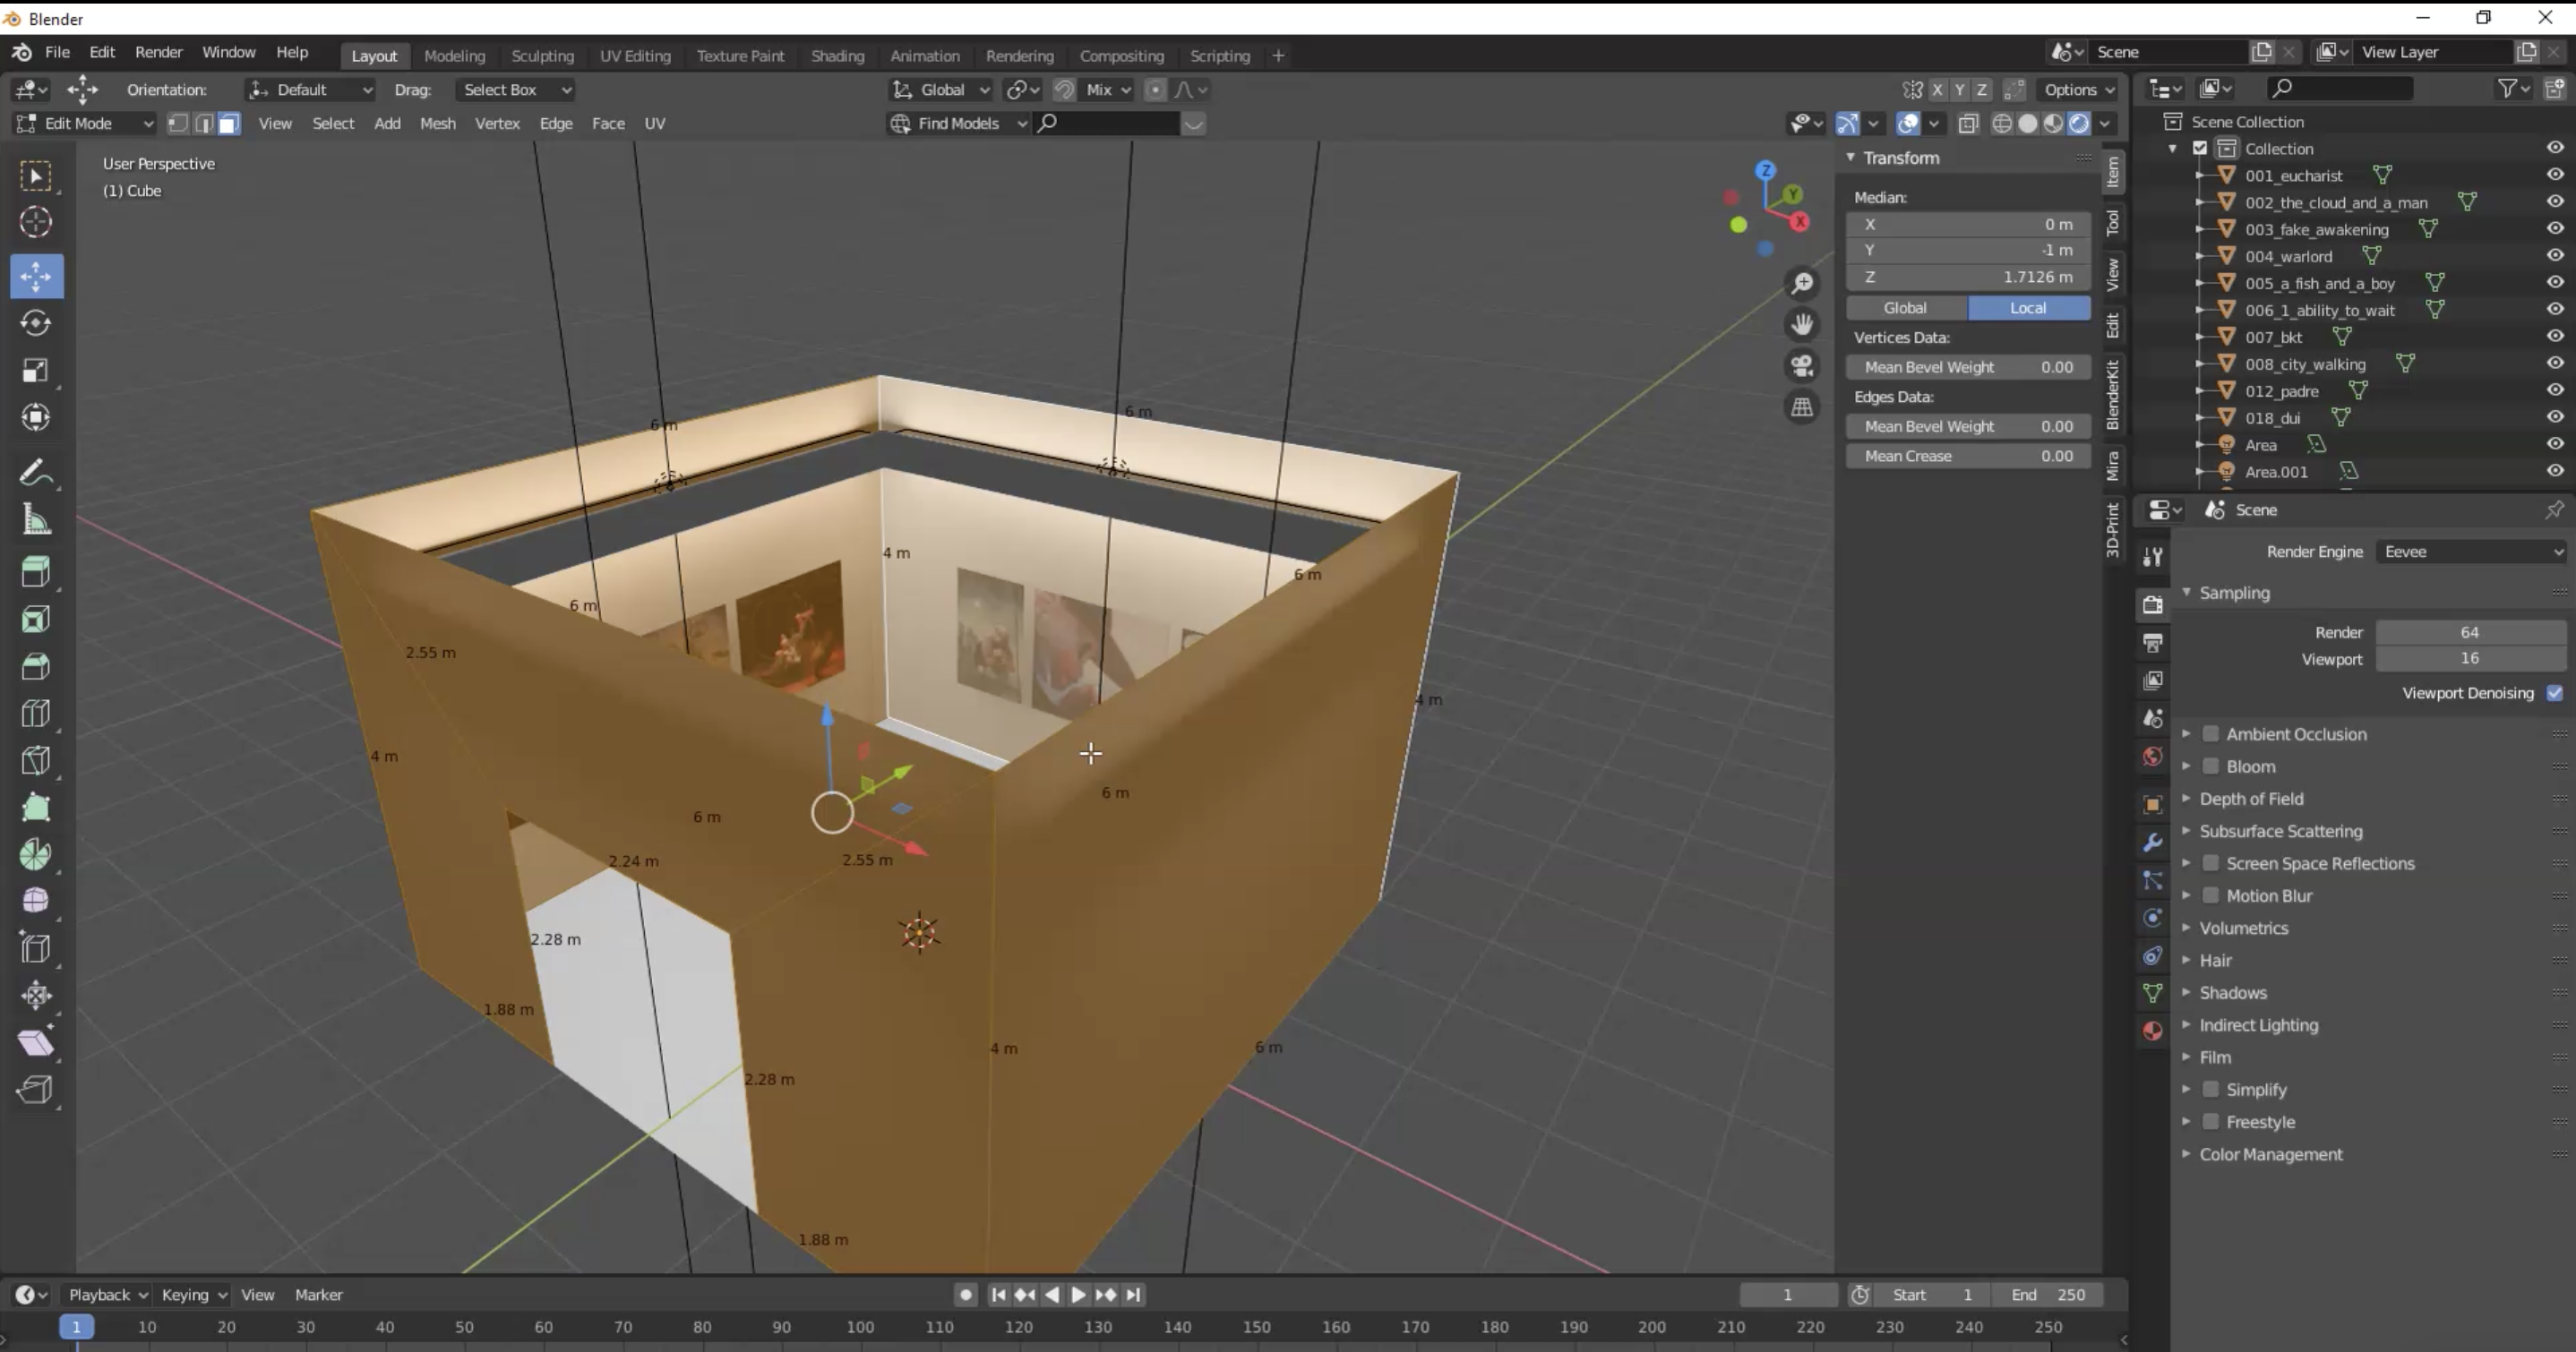Viewport: 2576px width, 1352px height.
Task: Select the Rotate tool in the toolbar
Action: click(36, 323)
